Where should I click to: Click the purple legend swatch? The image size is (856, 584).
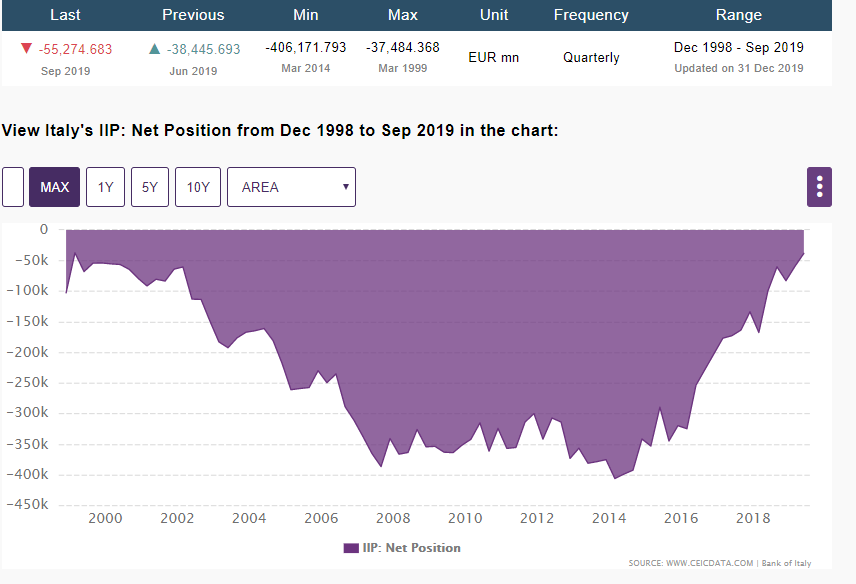coord(350,548)
